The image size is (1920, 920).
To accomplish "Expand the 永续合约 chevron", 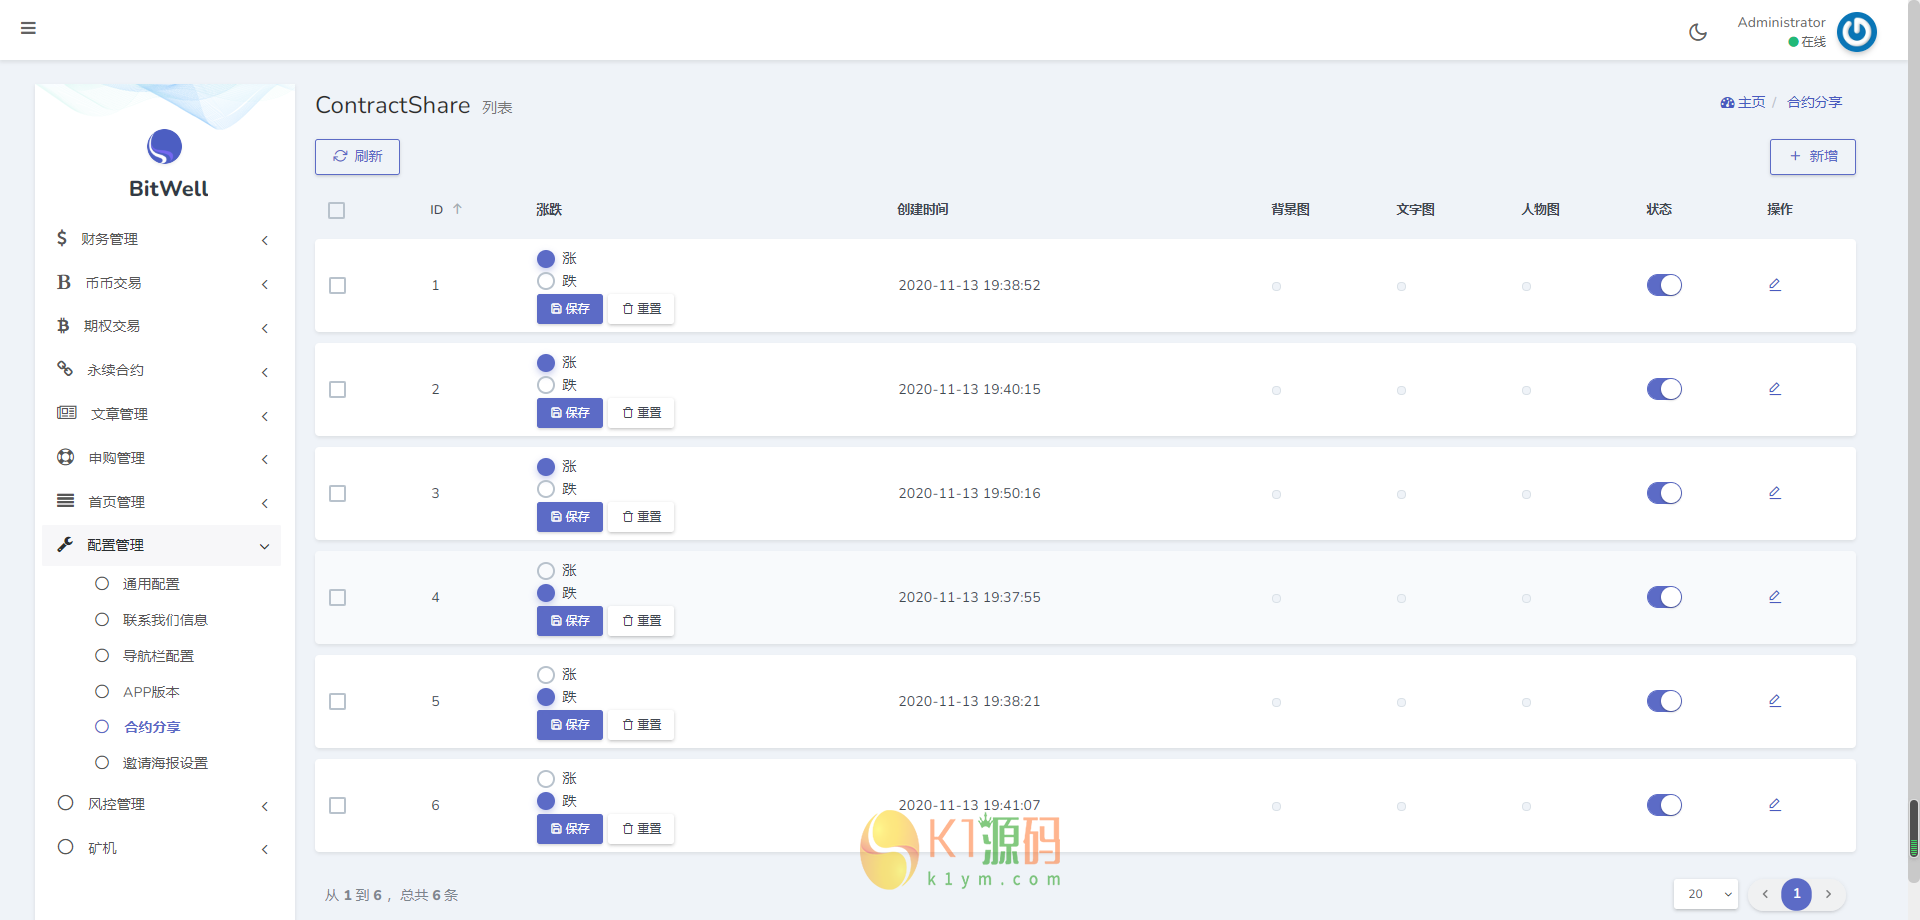I will click(x=265, y=372).
